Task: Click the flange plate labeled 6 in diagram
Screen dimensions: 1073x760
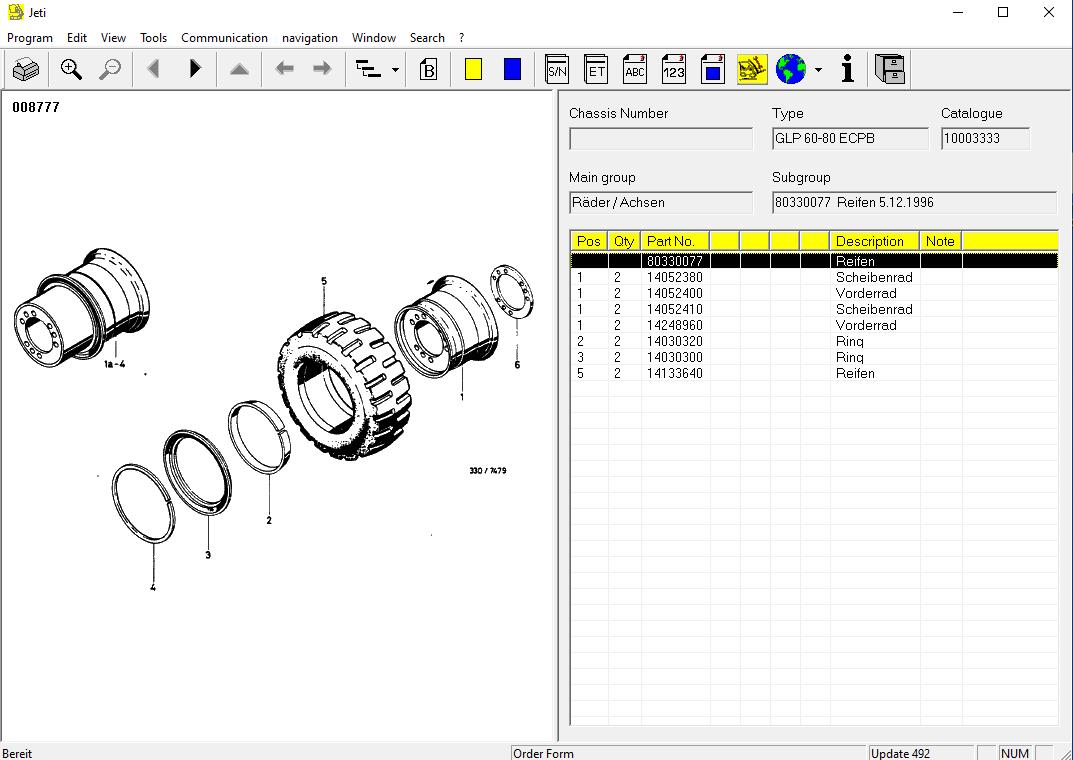Action: [512, 291]
